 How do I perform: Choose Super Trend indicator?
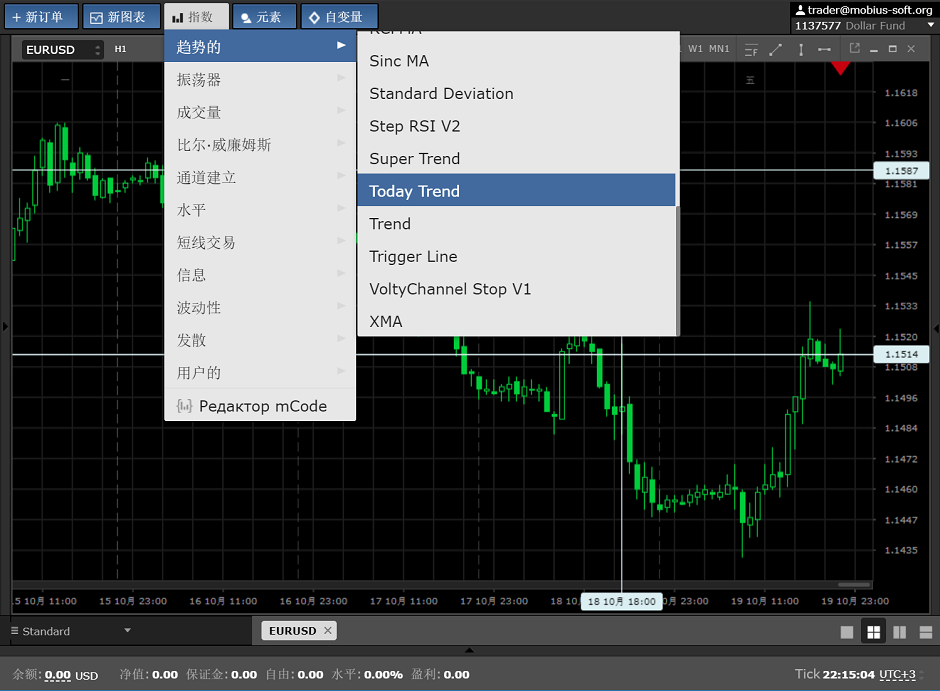click(x=516, y=158)
